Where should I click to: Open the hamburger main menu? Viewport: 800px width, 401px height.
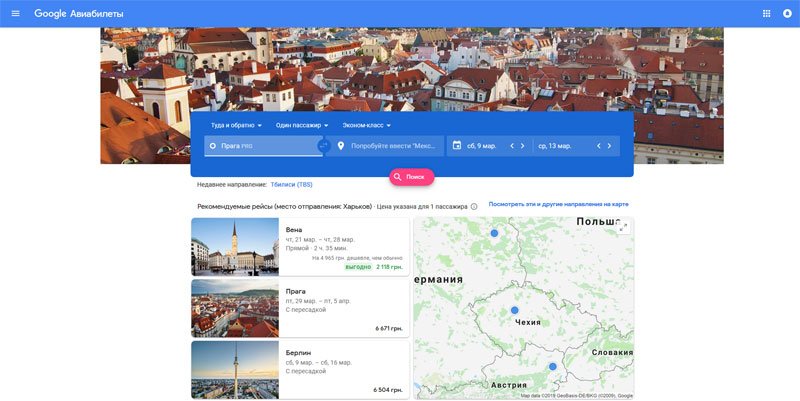tap(15, 14)
